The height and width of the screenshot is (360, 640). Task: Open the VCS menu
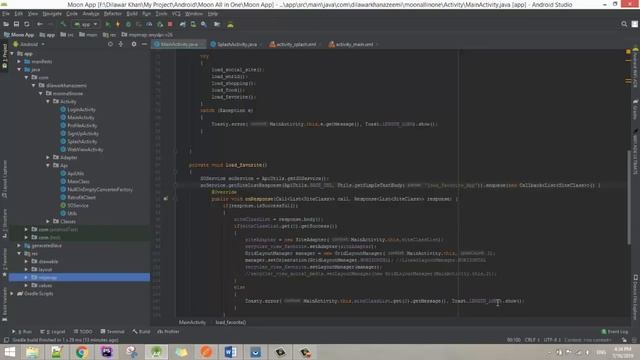click(176, 14)
